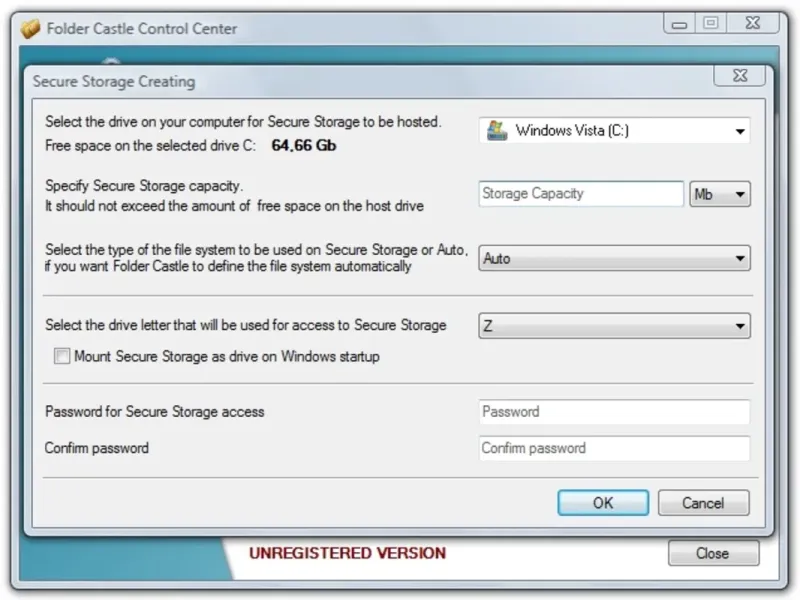Minimize the Folder Castle Control Center window
The width and height of the screenshot is (800, 600).
pos(679,23)
